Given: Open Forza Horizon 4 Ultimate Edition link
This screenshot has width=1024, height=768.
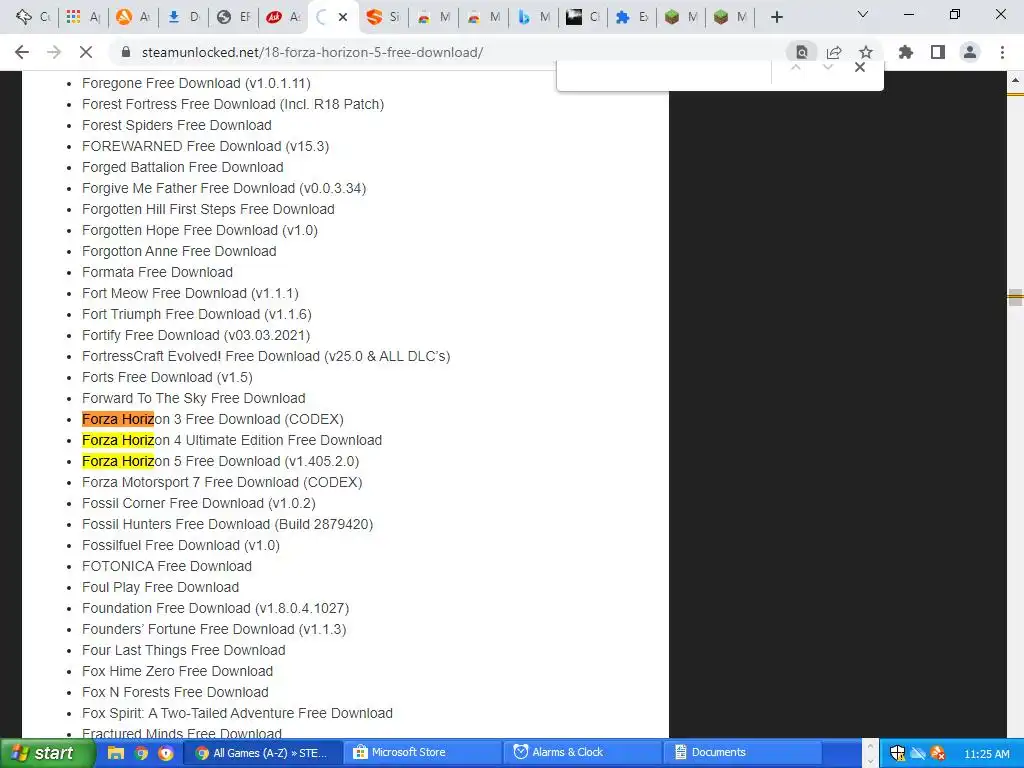Looking at the screenshot, I should 232,440.
